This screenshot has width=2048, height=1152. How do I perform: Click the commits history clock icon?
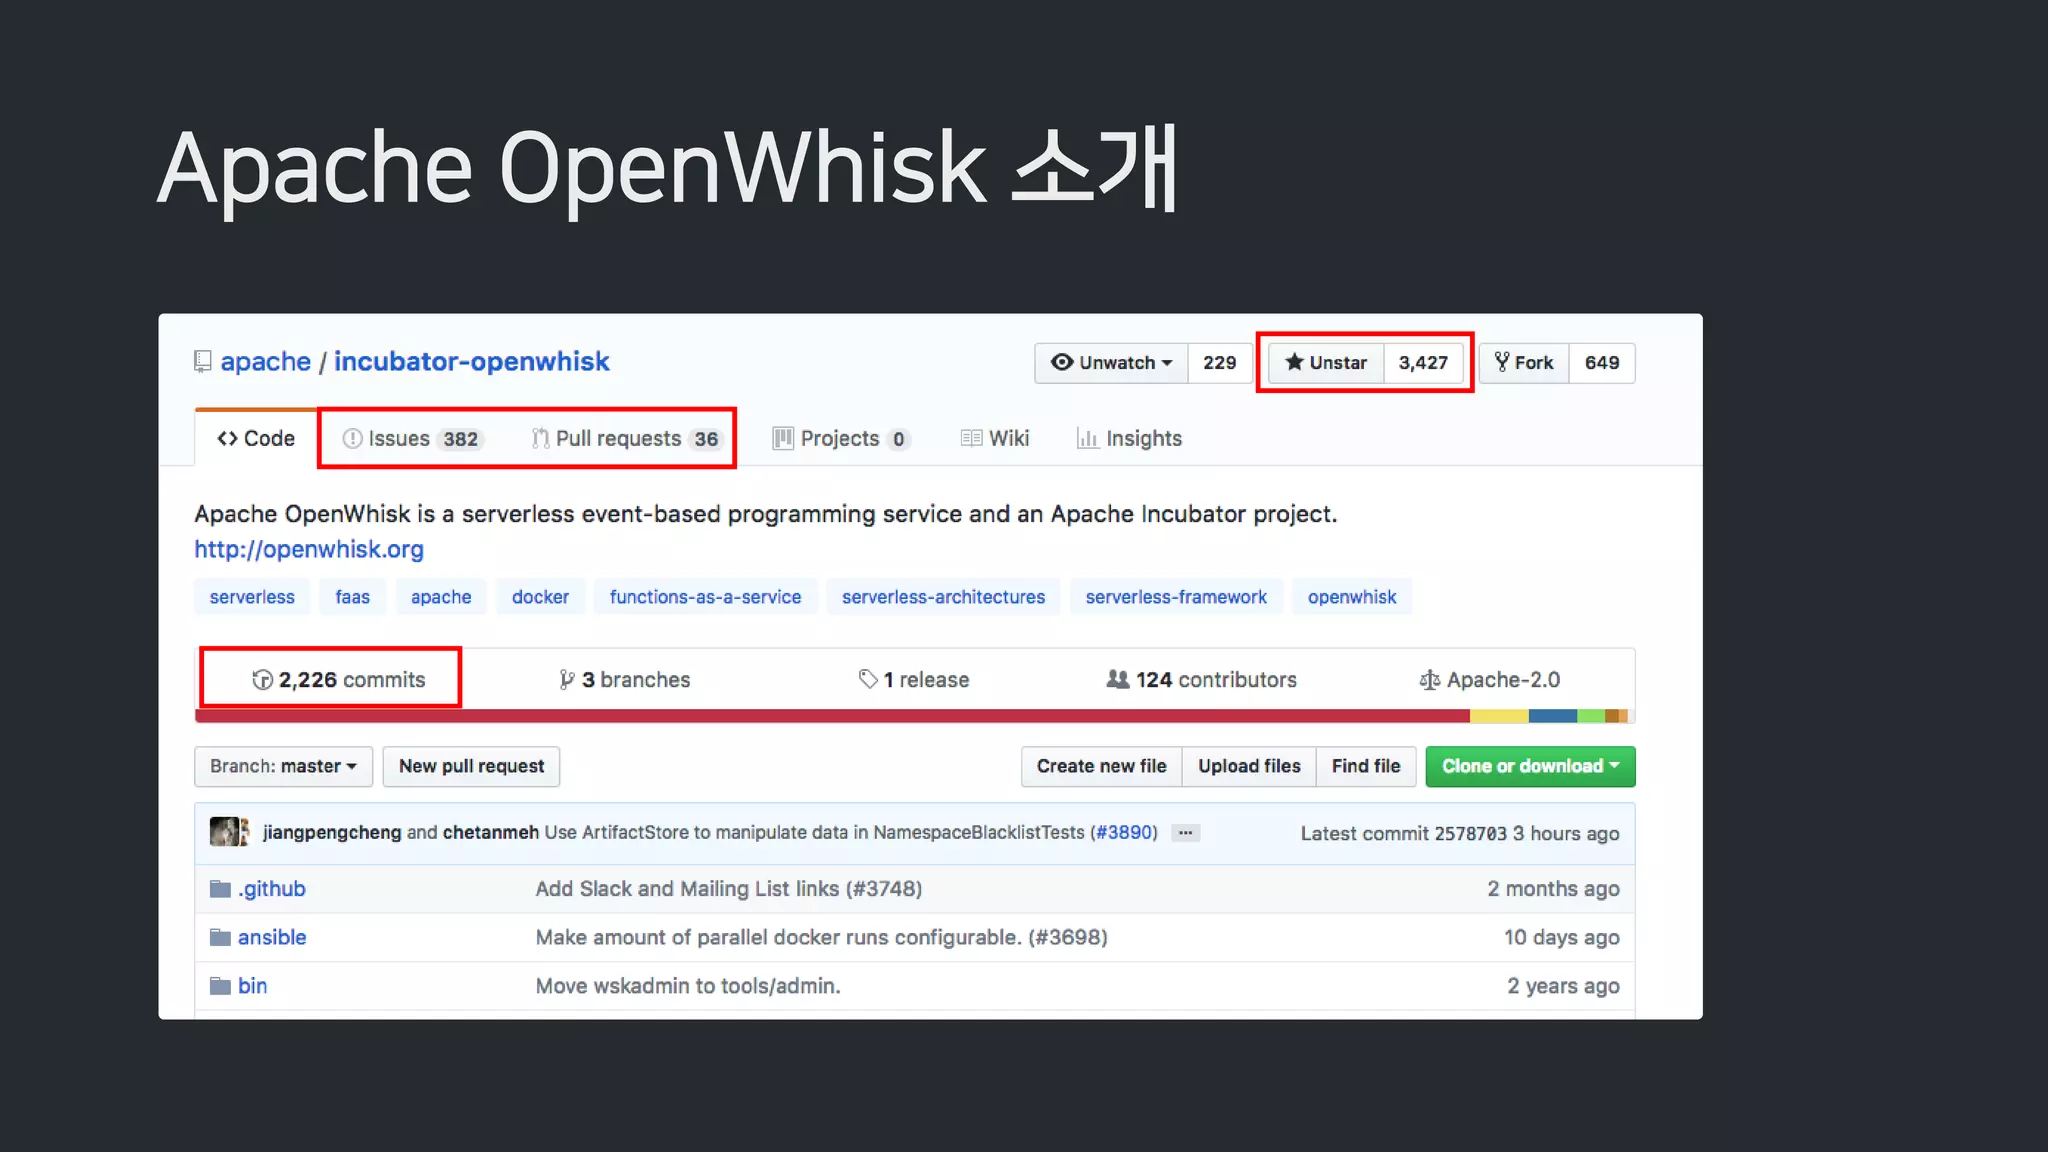[262, 680]
